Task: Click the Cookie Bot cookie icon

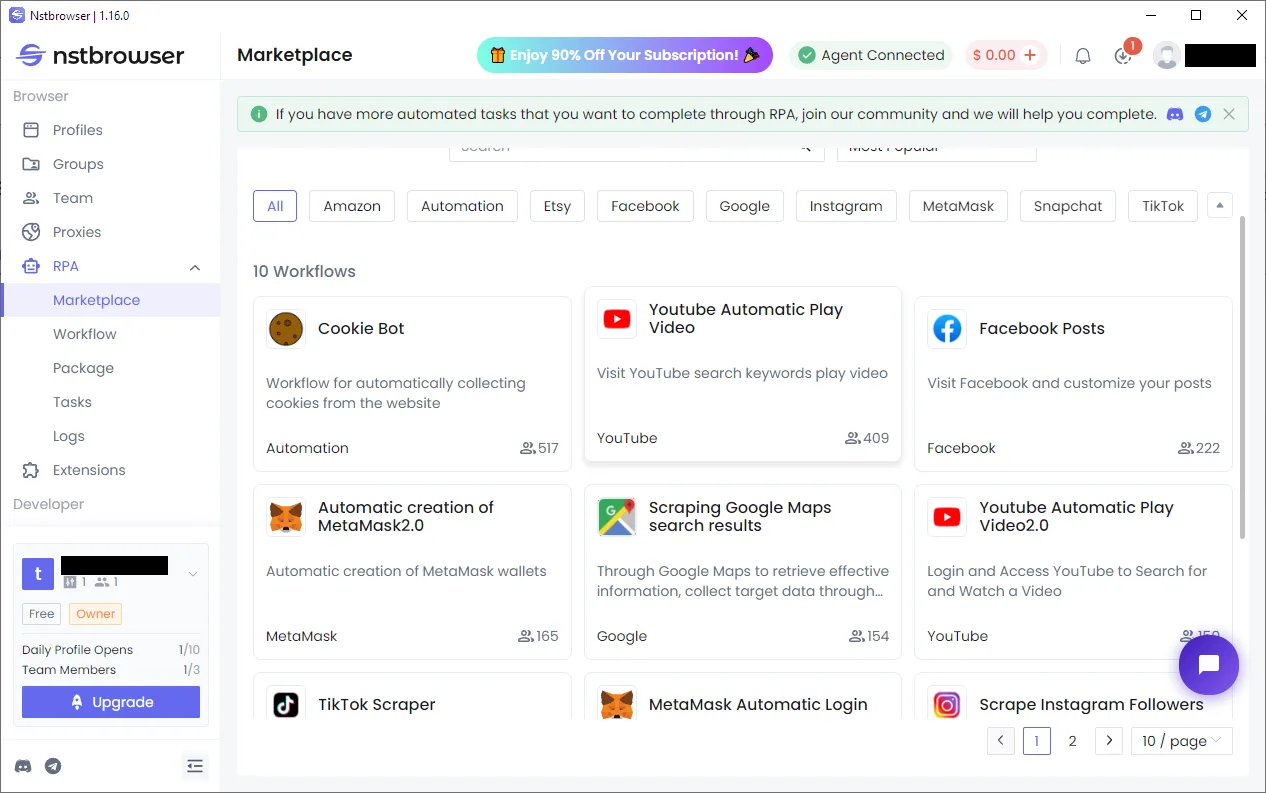Action: (x=286, y=329)
